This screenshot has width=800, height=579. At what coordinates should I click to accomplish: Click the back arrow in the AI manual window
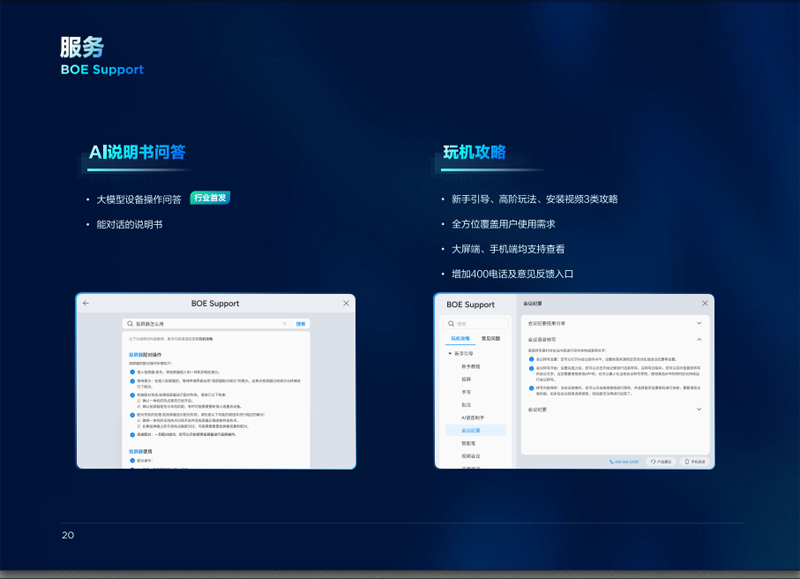86,303
